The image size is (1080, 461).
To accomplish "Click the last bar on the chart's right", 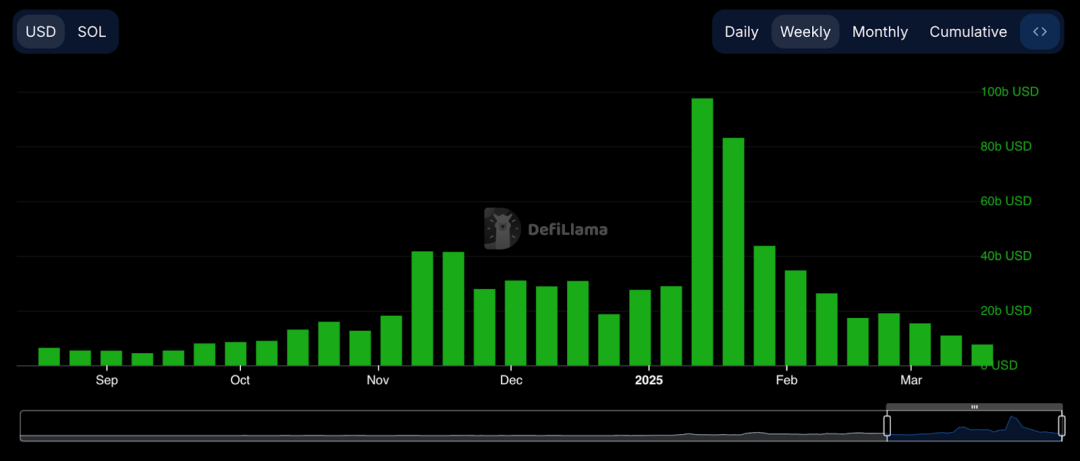I will tap(982, 355).
